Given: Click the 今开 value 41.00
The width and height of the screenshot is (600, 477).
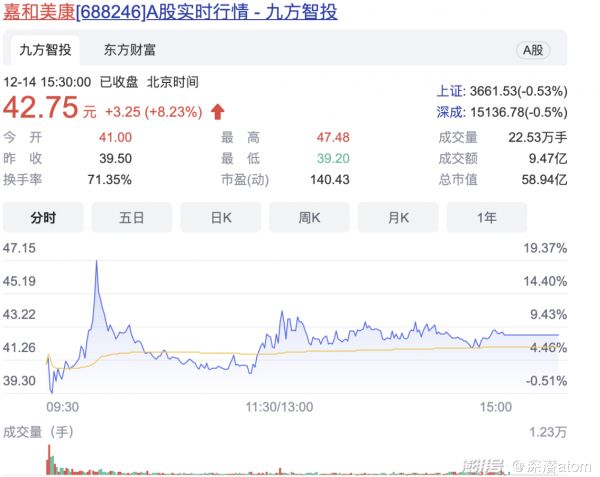Looking at the screenshot, I should (115, 137).
